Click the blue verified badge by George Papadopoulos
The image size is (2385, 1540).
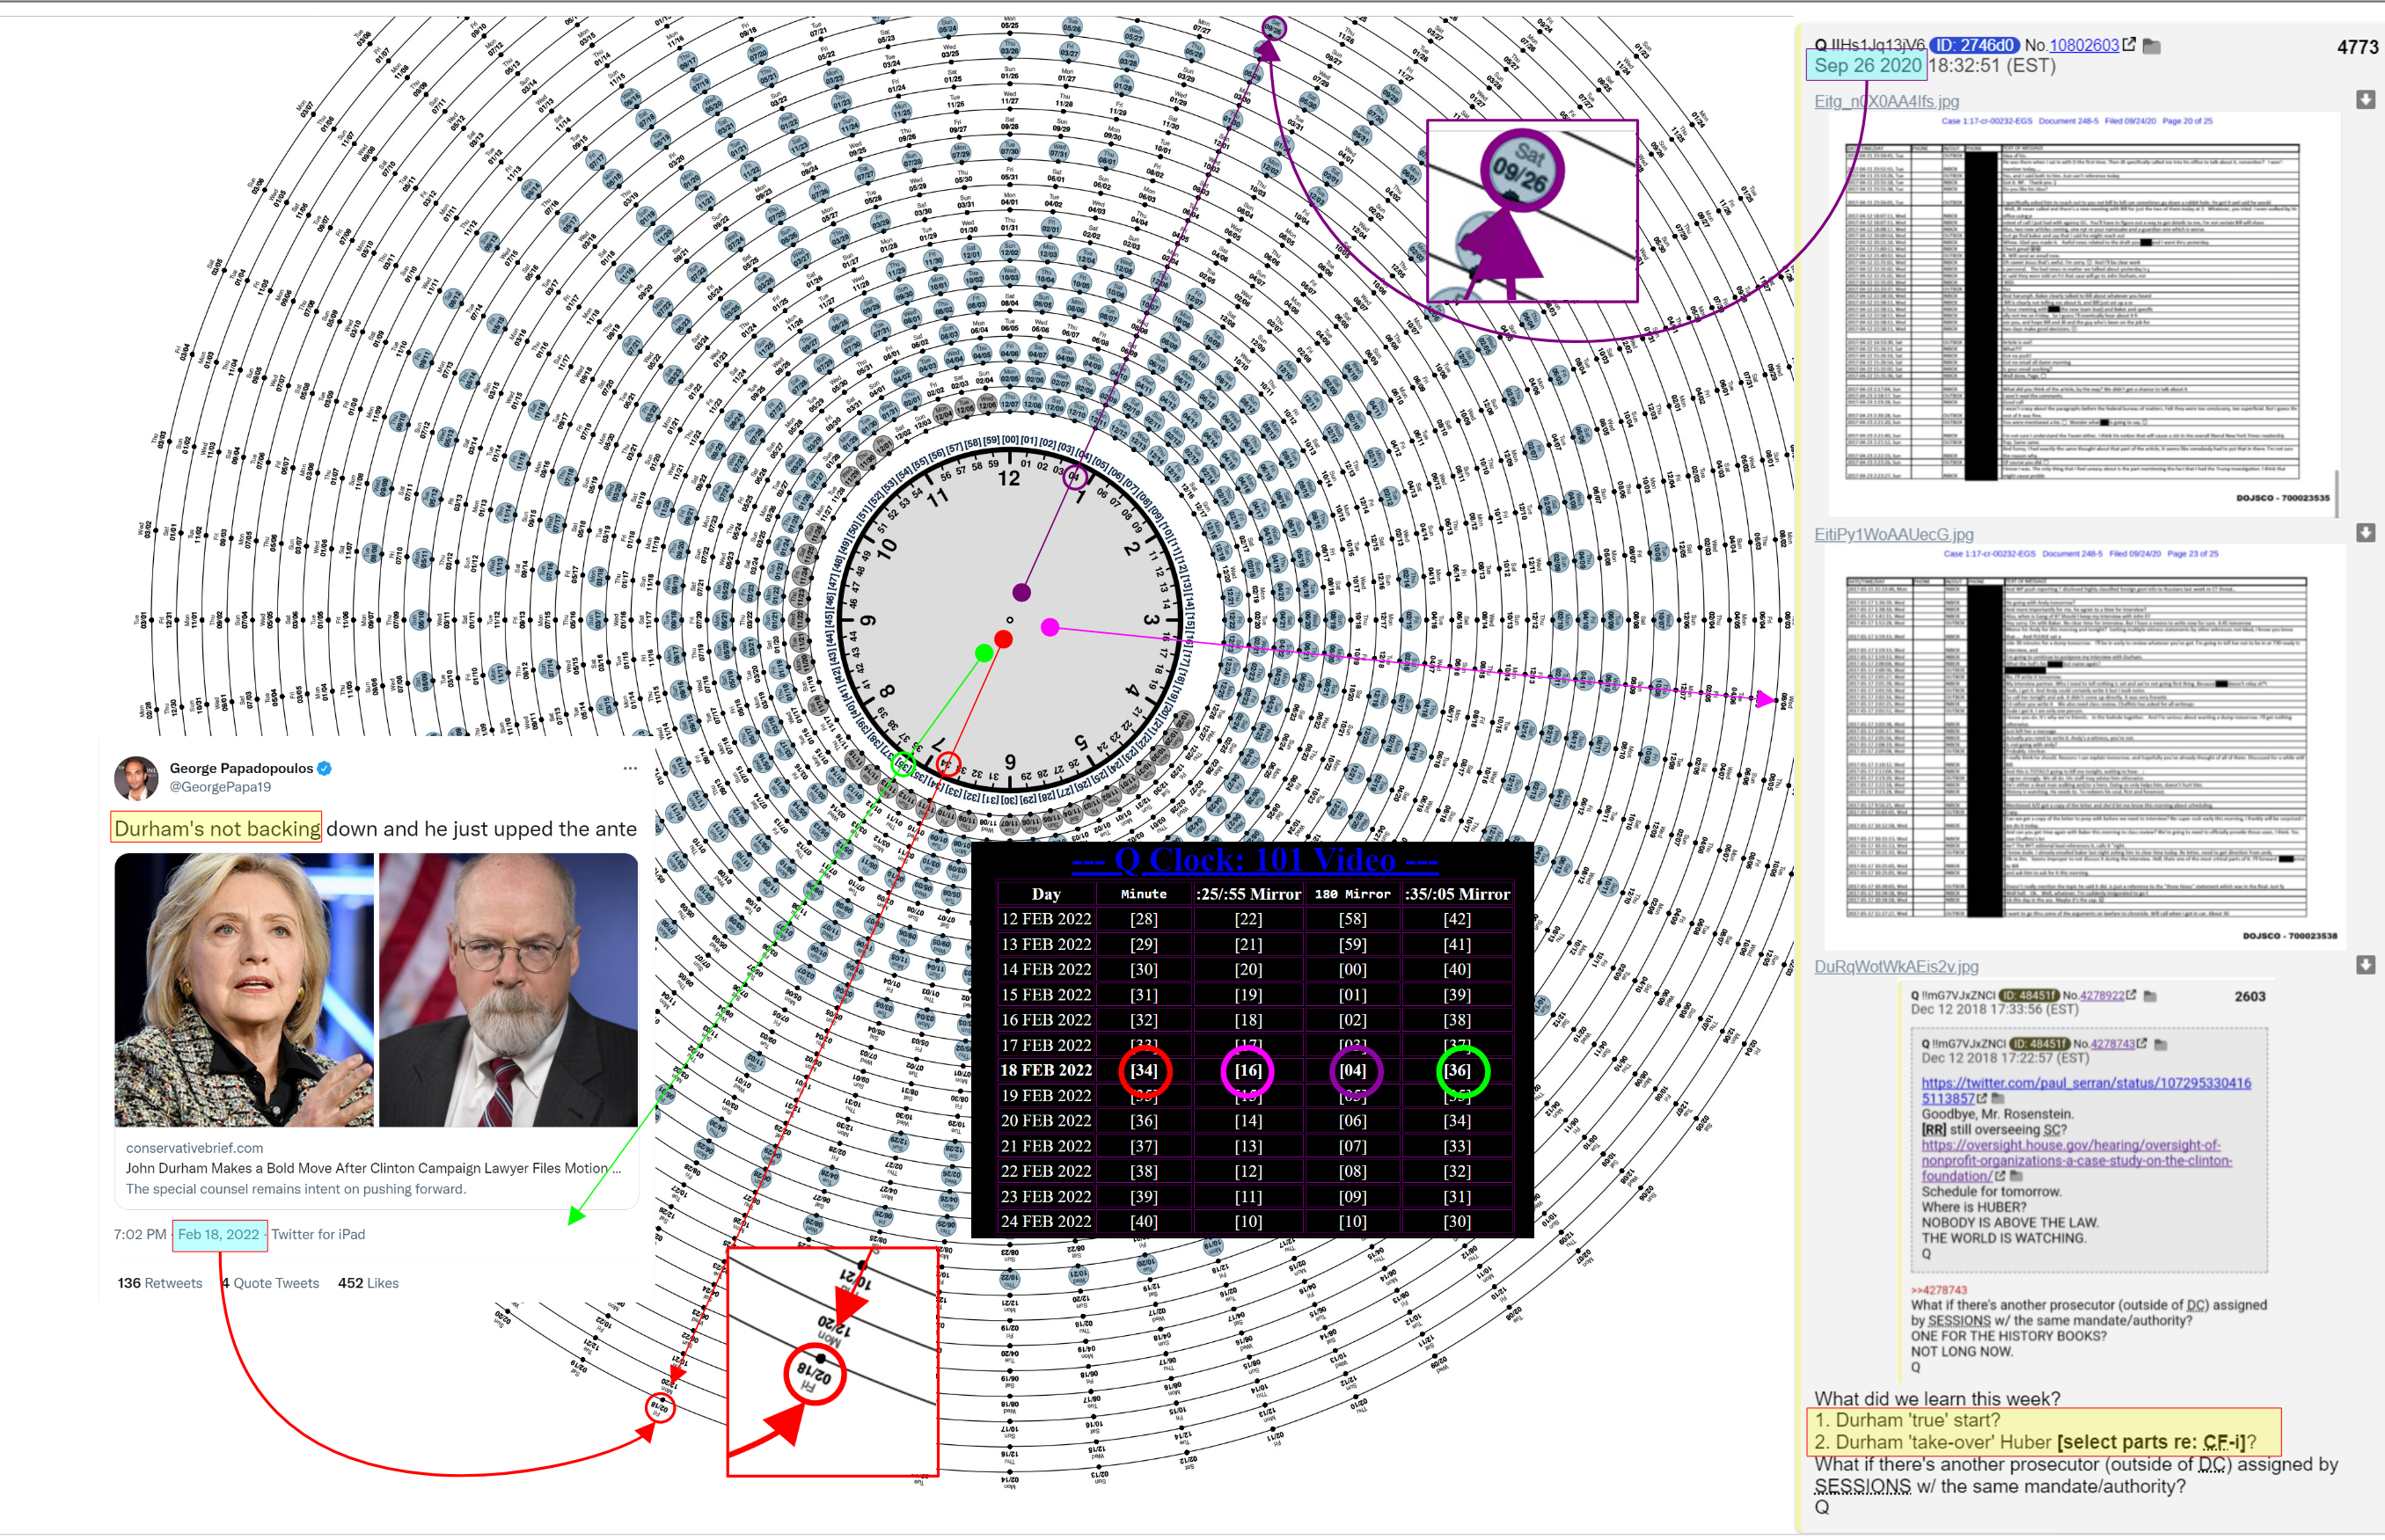point(324,768)
